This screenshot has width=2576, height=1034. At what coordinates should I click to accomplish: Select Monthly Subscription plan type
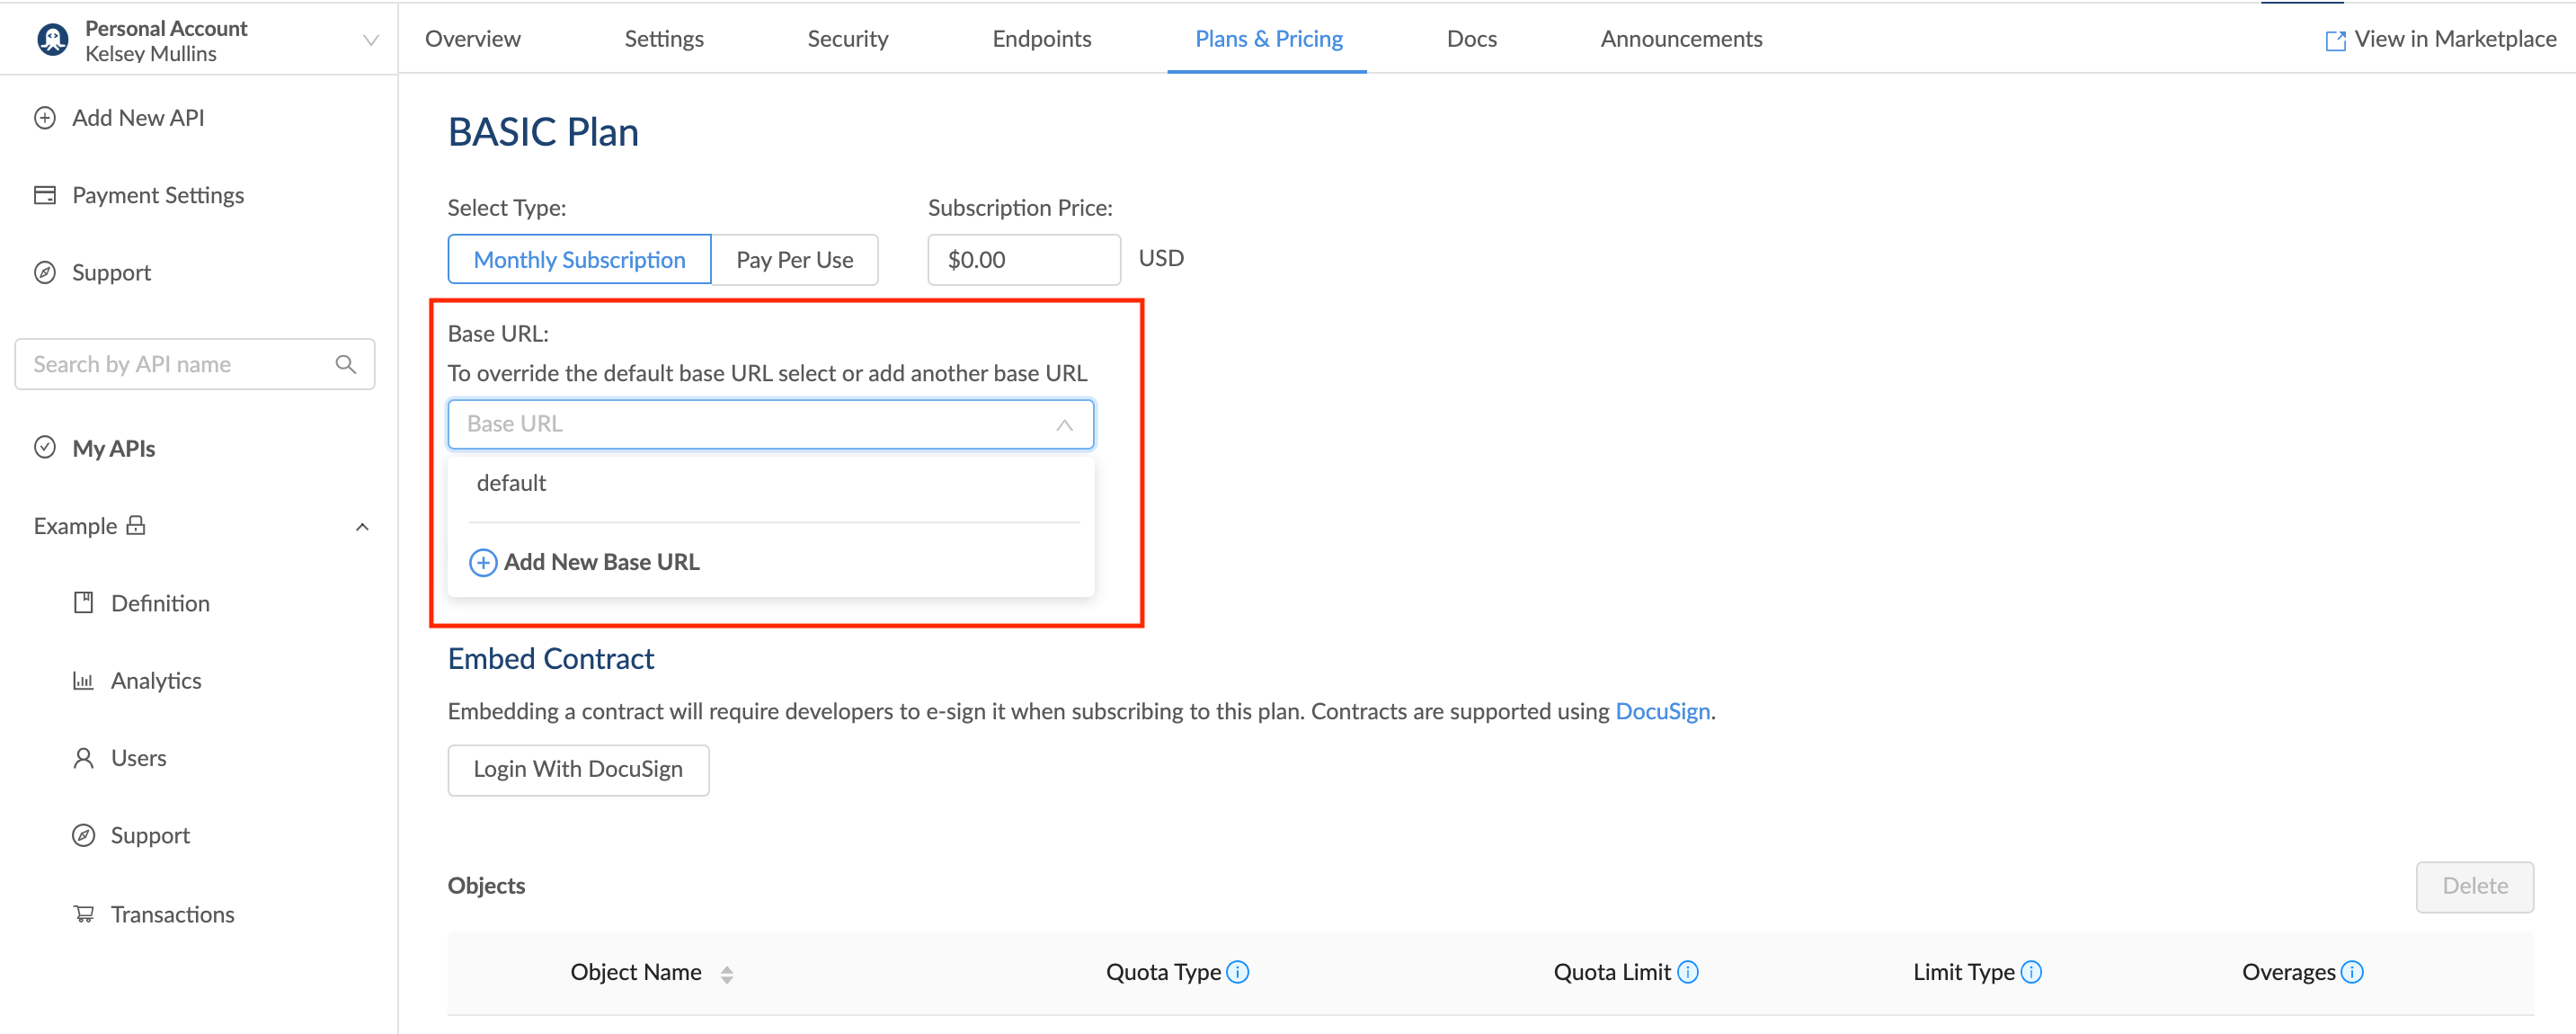(579, 260)
